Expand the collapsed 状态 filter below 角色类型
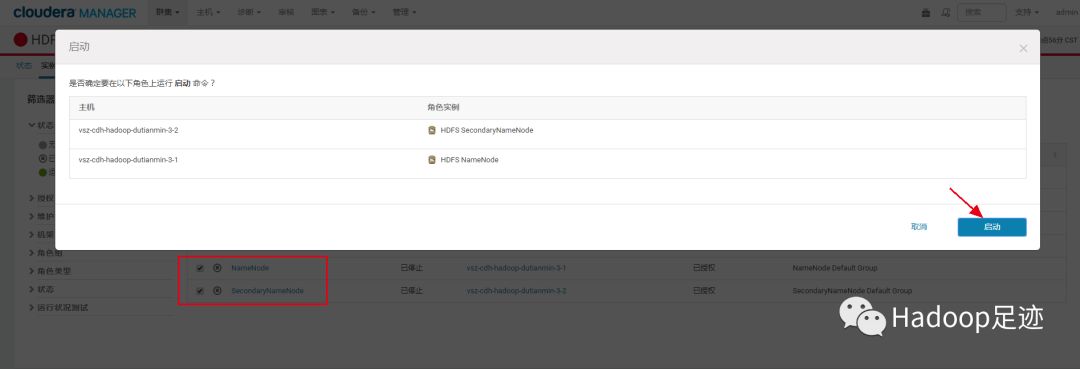Screen dimensions: 1080x369 point(41,289)
